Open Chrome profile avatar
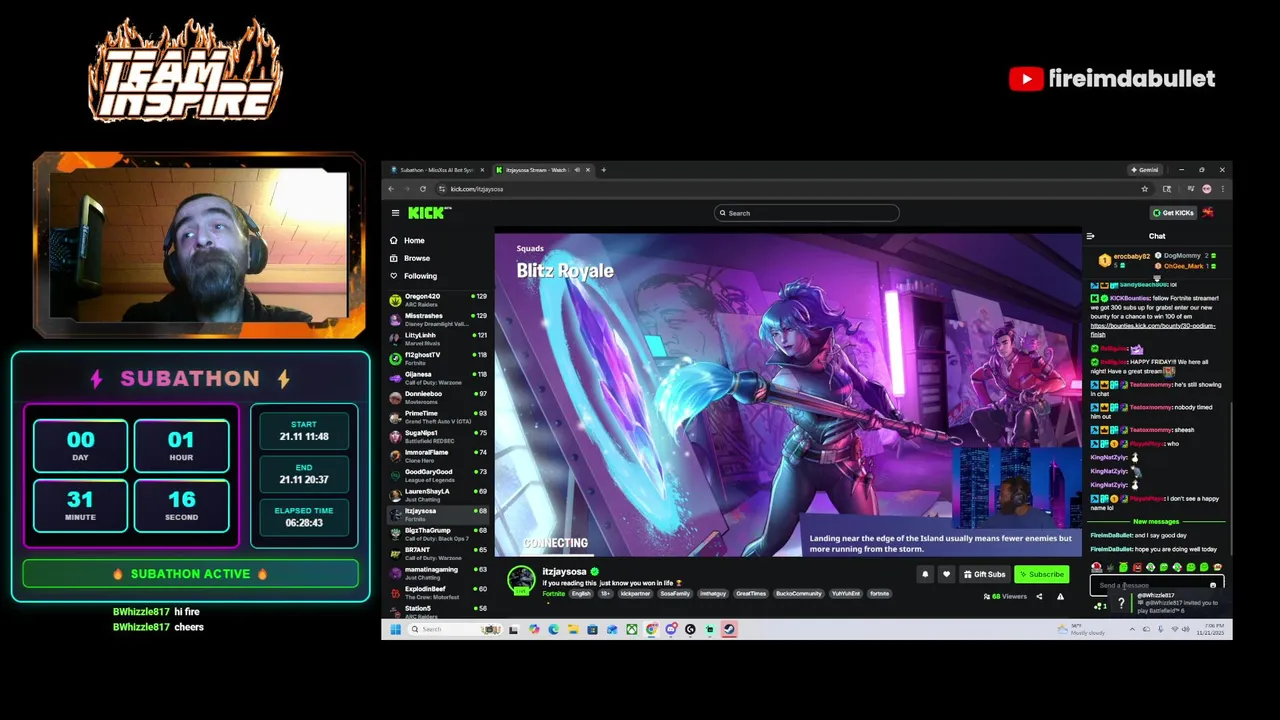The image size is (1280, 720). (1207, 189)
